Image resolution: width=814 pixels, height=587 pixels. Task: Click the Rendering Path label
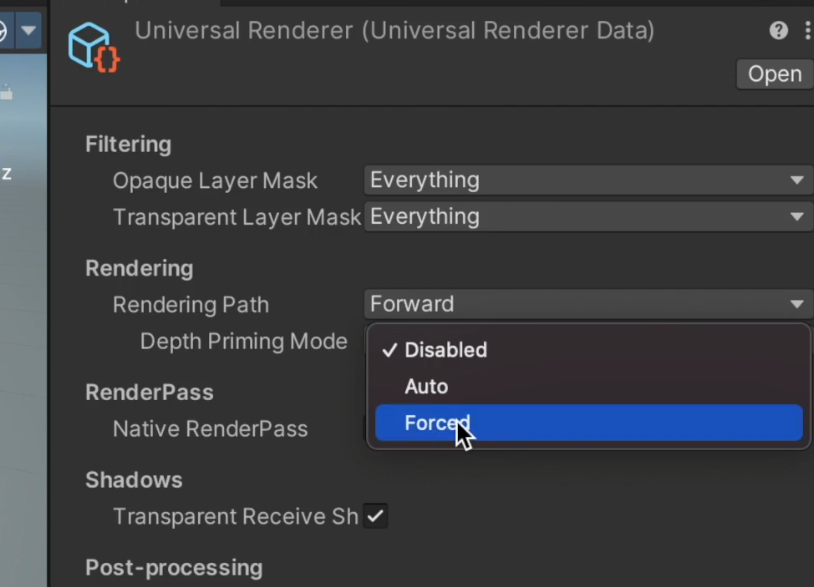(191, 305)
